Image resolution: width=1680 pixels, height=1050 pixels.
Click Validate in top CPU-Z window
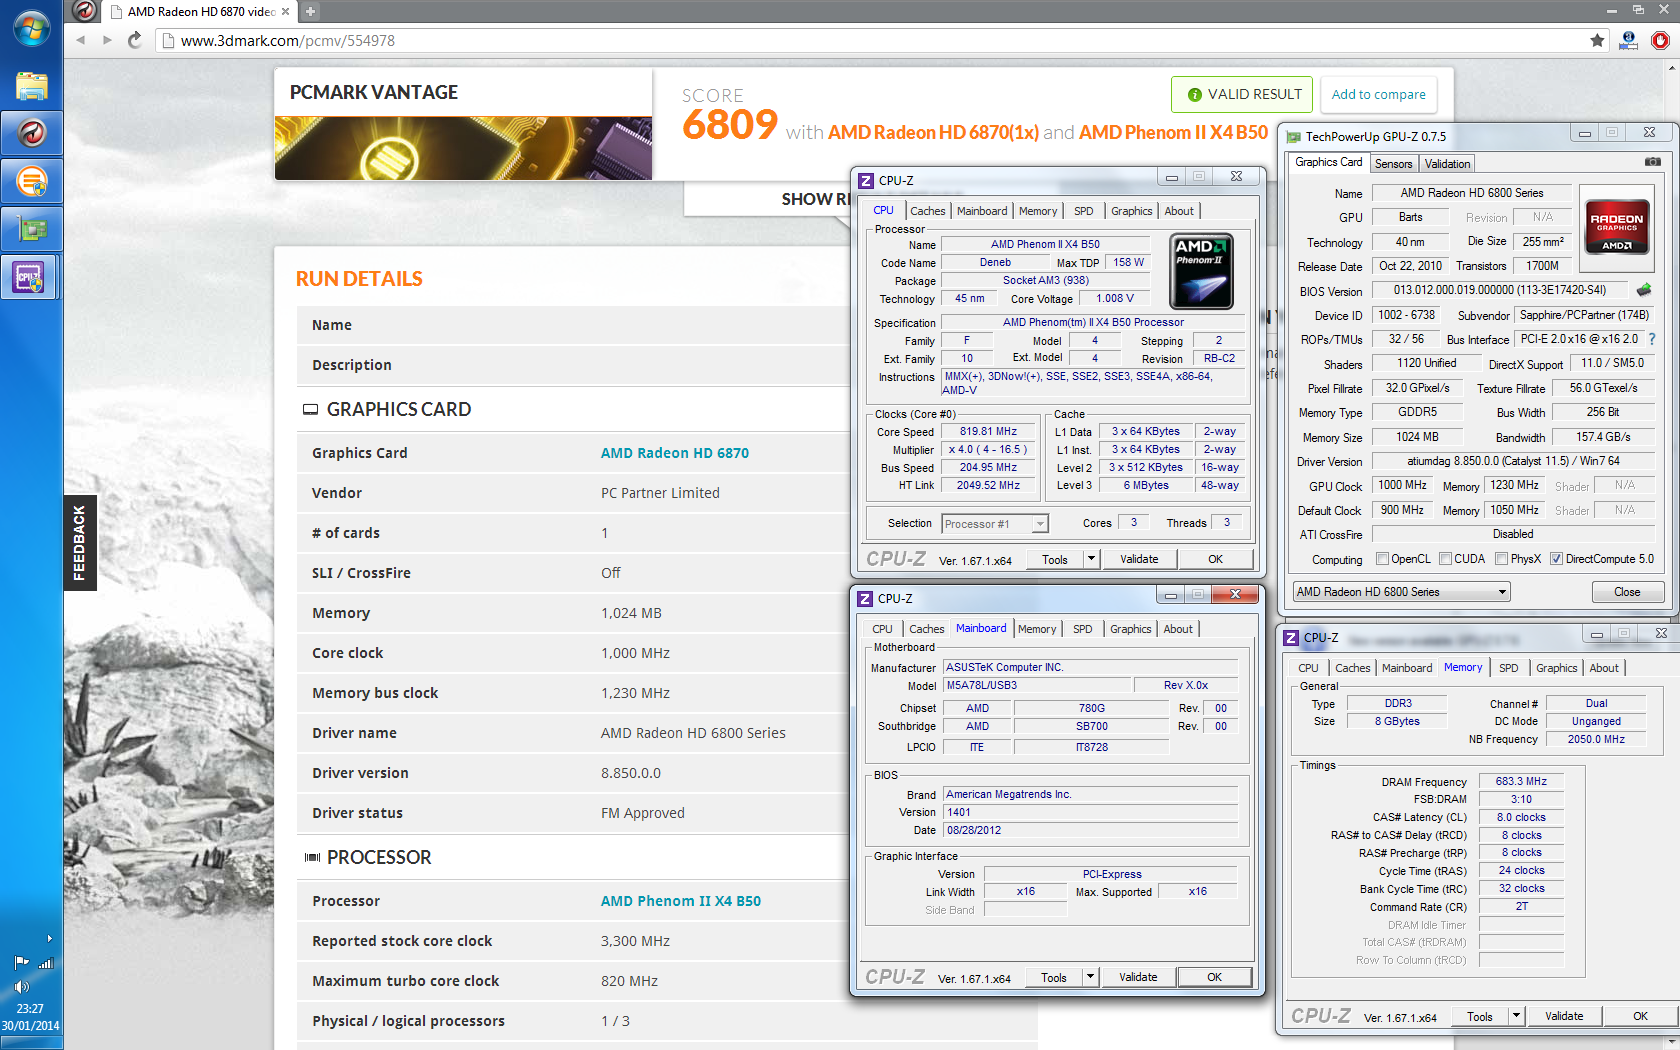pos(1139,559)
